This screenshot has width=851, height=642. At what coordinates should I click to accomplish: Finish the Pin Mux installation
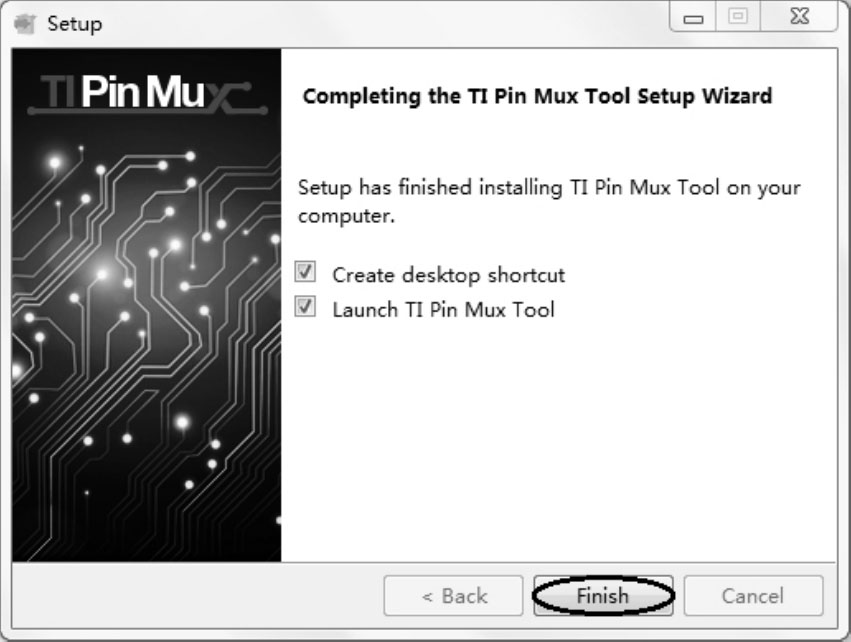click(x=603, y=596)
